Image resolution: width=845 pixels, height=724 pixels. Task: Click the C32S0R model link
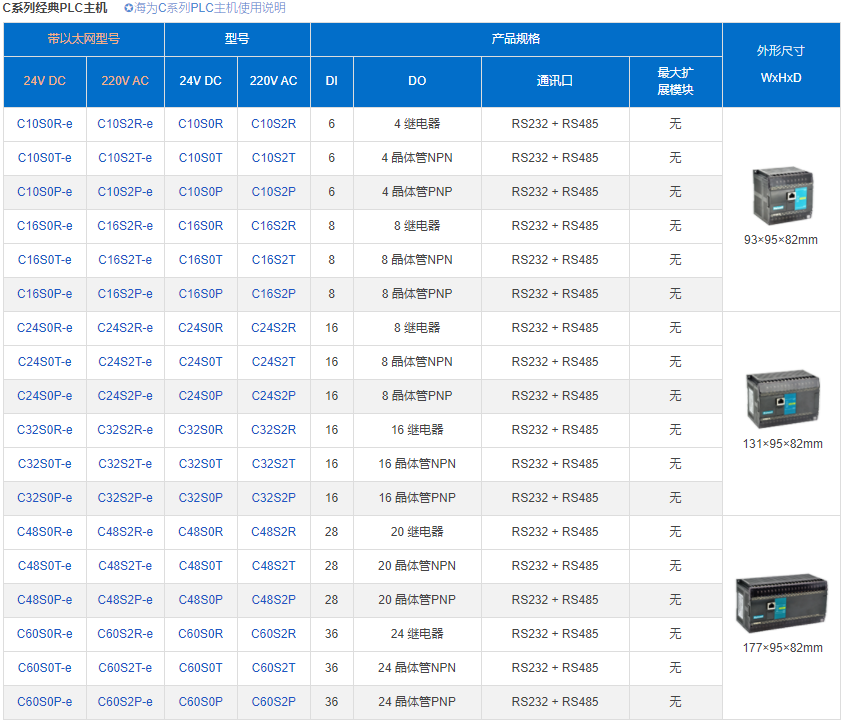click(x=201, y=430)
